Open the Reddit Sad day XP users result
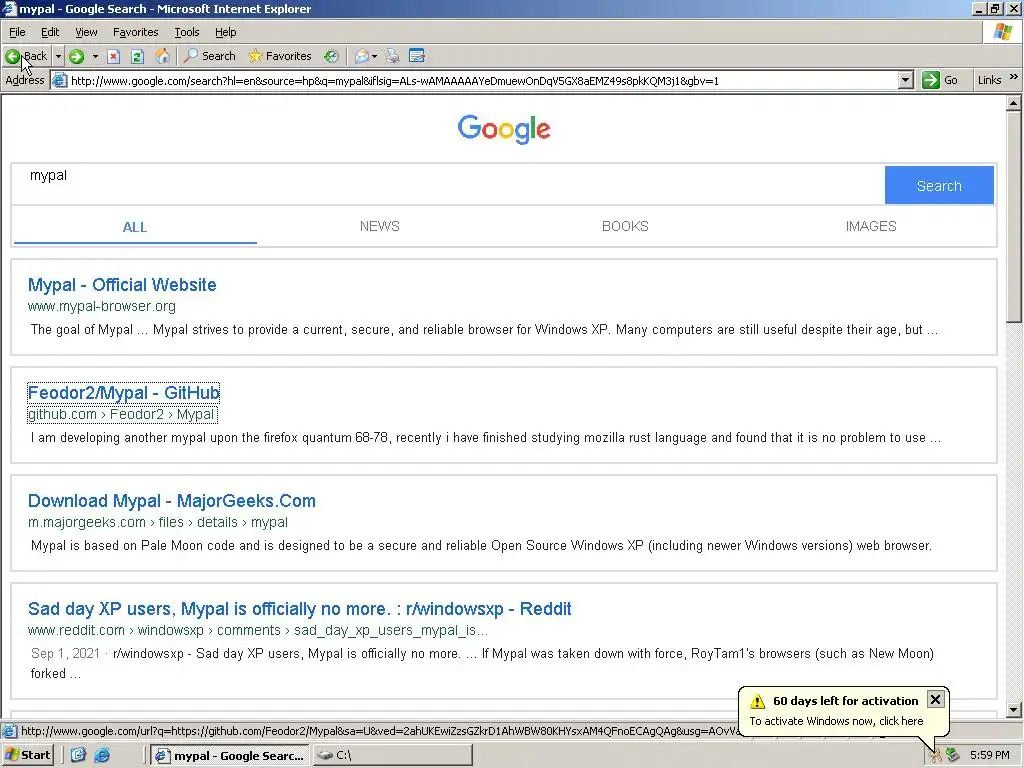This screenshot has height=768, width=1024. 300,609
